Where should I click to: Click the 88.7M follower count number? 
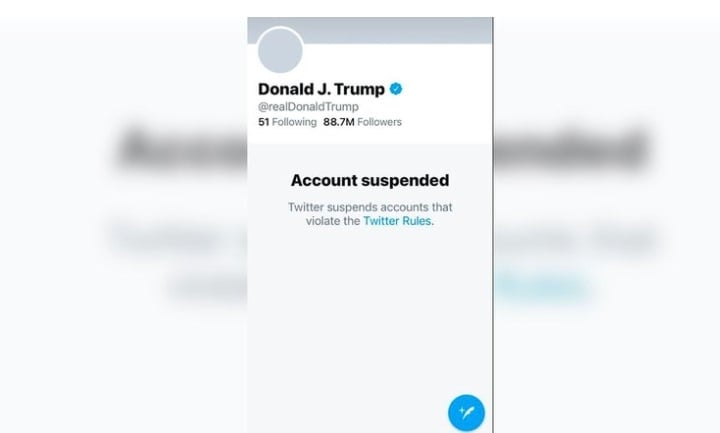click(x=339, y=122)
